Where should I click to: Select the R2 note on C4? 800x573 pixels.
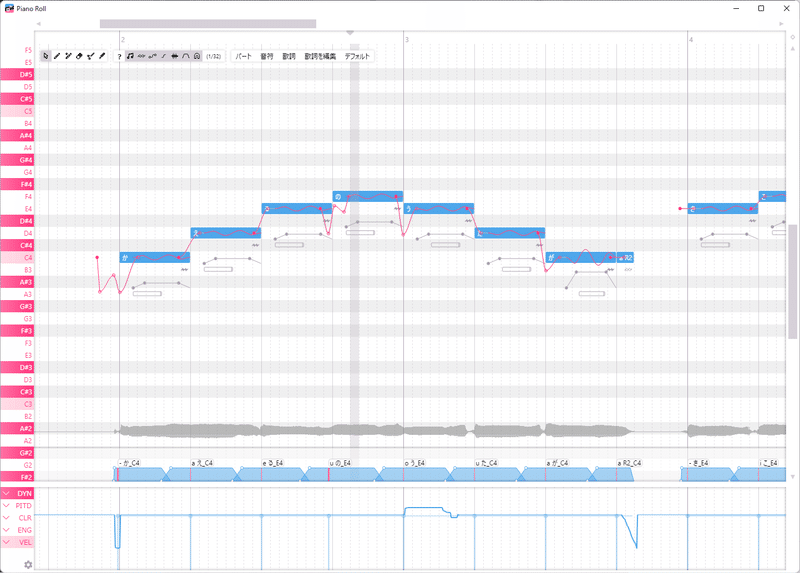[625, 258]
